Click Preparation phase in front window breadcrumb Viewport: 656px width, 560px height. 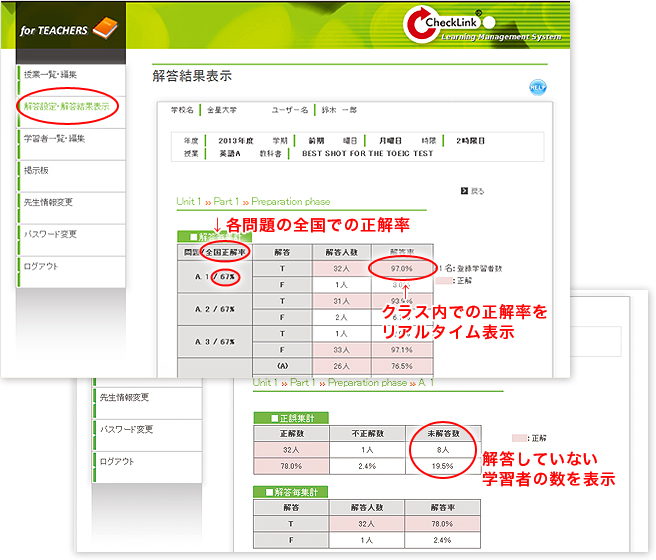[291, 202]
